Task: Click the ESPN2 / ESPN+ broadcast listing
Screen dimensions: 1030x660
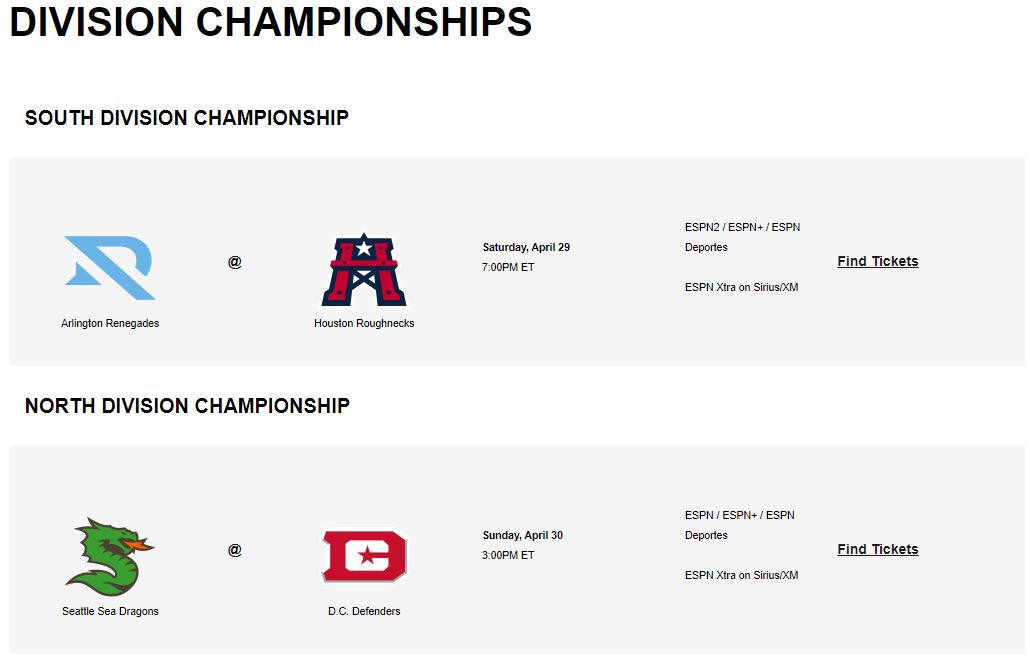Action: (x=742, y=227)
